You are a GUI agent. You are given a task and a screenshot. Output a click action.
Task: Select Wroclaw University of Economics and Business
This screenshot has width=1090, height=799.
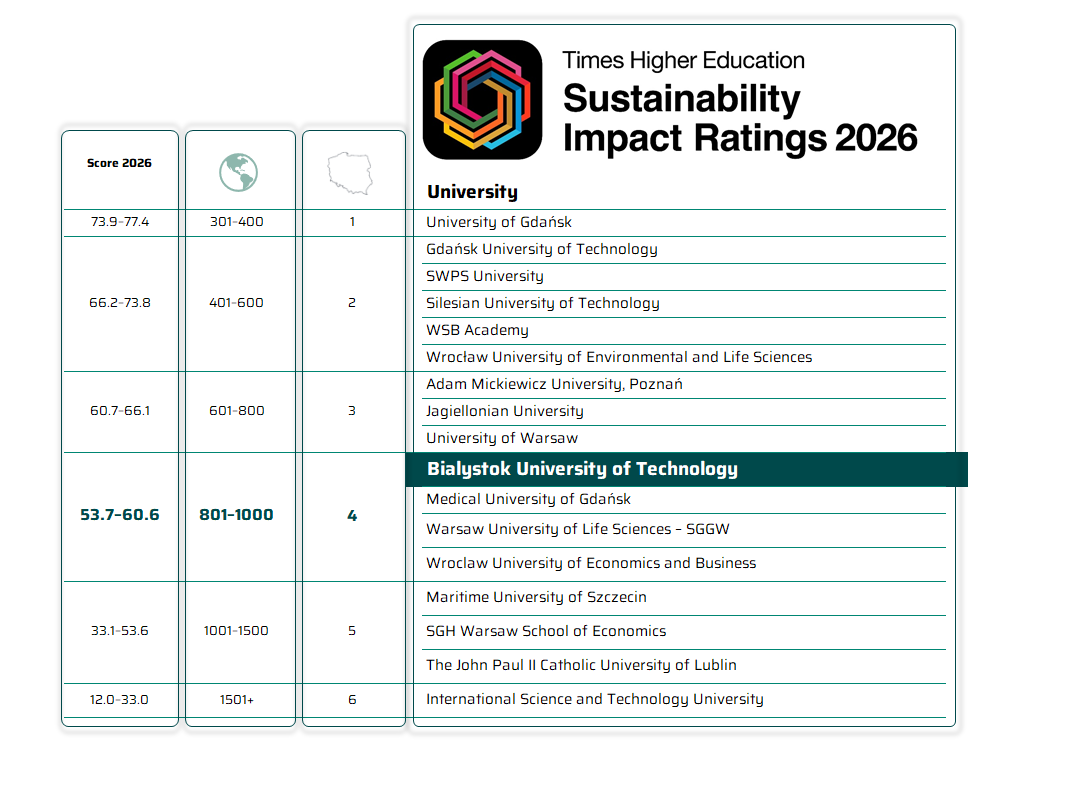(684, 564)
